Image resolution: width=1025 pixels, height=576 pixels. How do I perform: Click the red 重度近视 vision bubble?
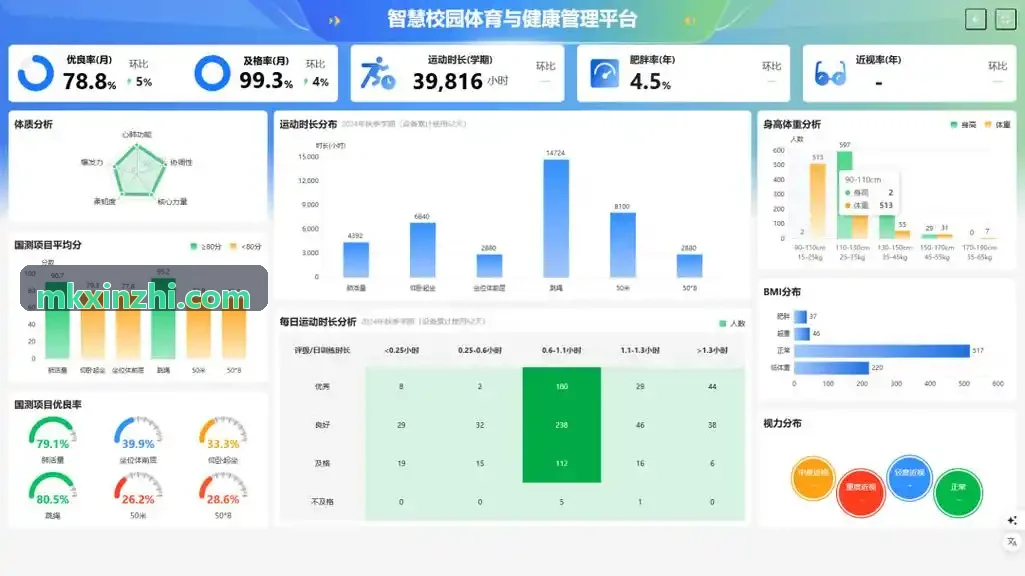pyautogui.click(x=860, y=492)
